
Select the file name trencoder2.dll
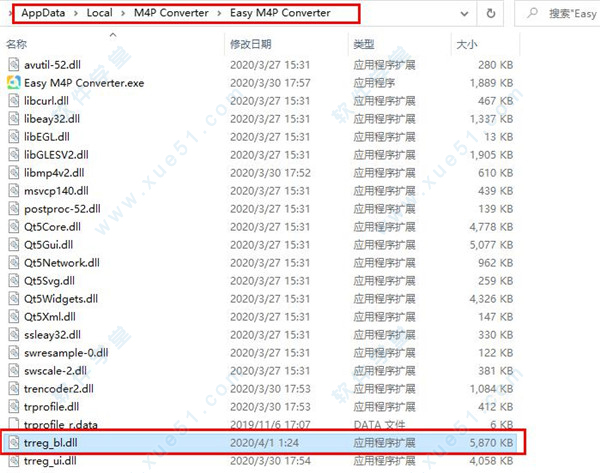point(59,388)
